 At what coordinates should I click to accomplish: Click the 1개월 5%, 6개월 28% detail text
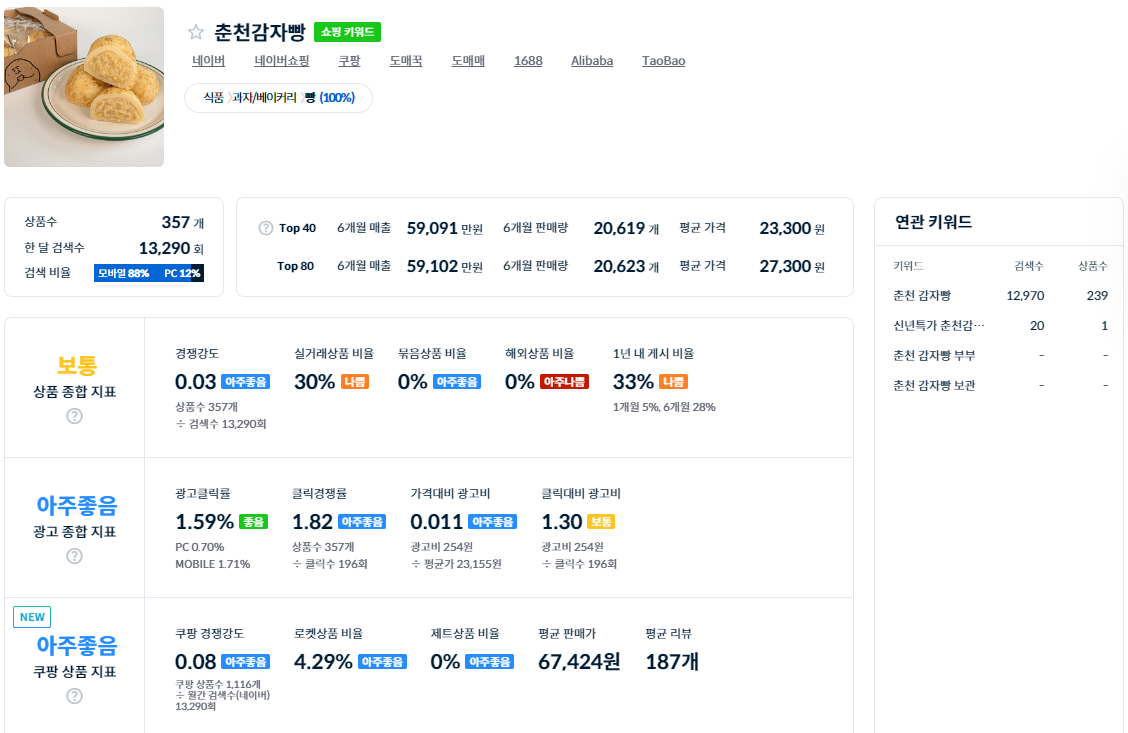[x=664, y=407]
